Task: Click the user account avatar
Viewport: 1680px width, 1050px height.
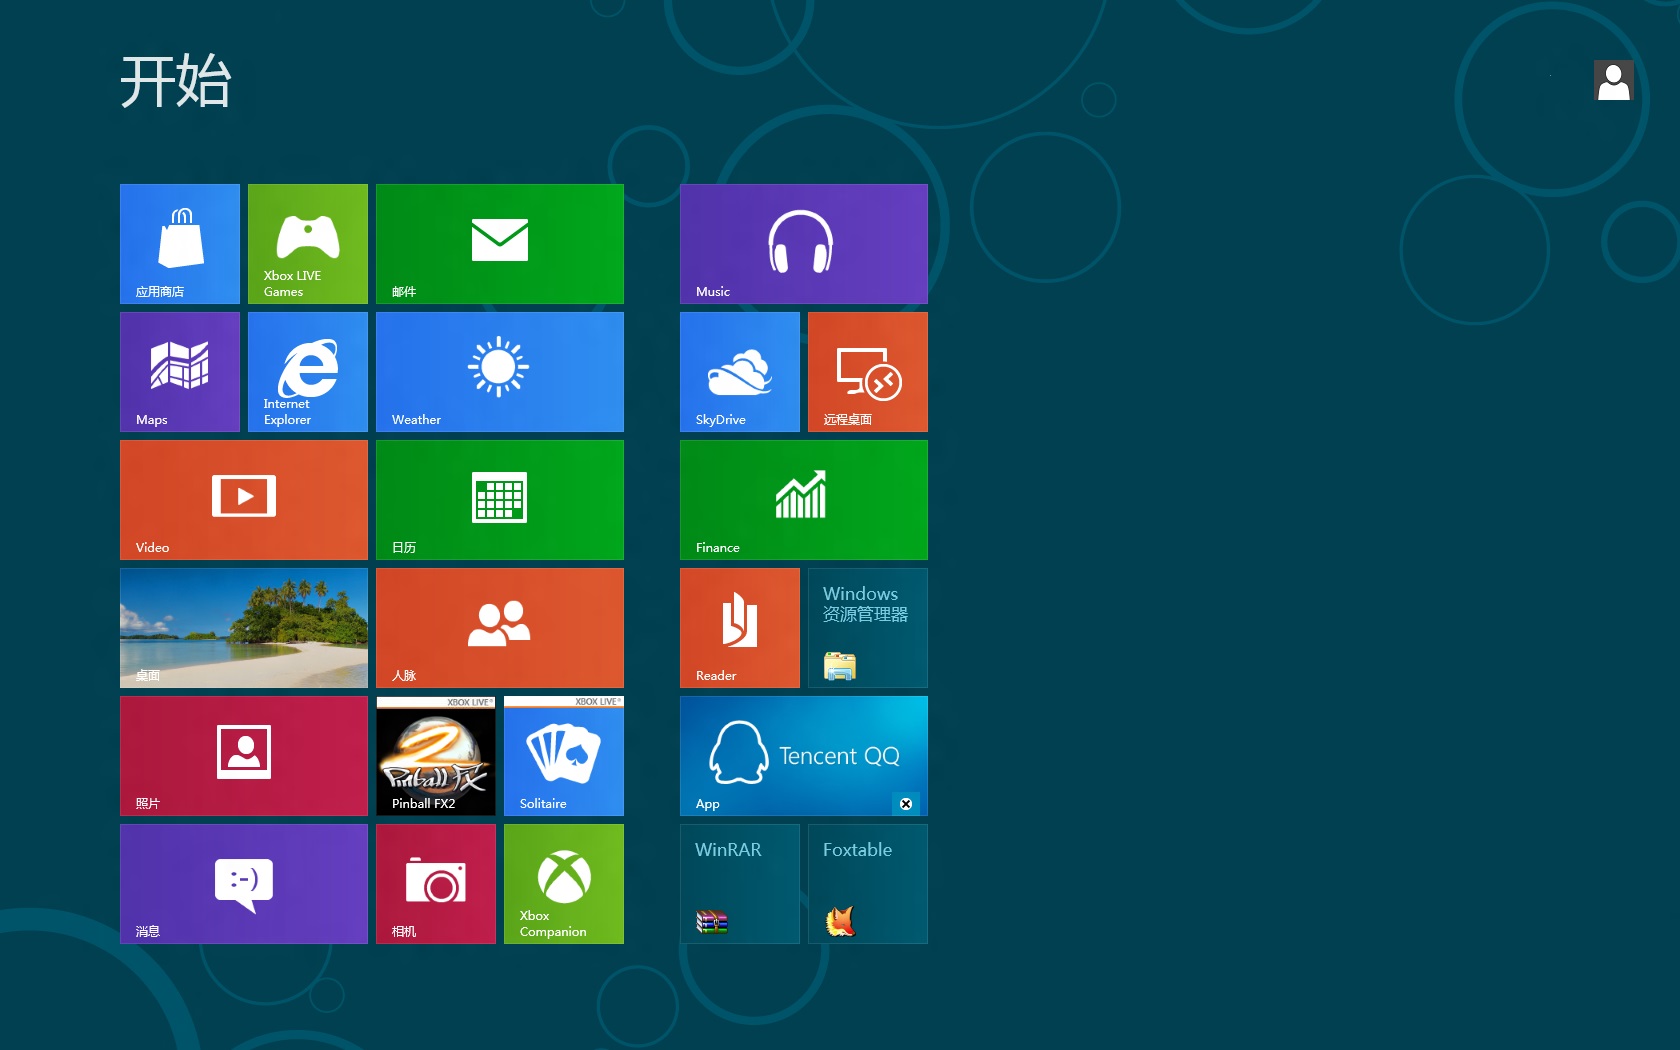Action: 1614,80
